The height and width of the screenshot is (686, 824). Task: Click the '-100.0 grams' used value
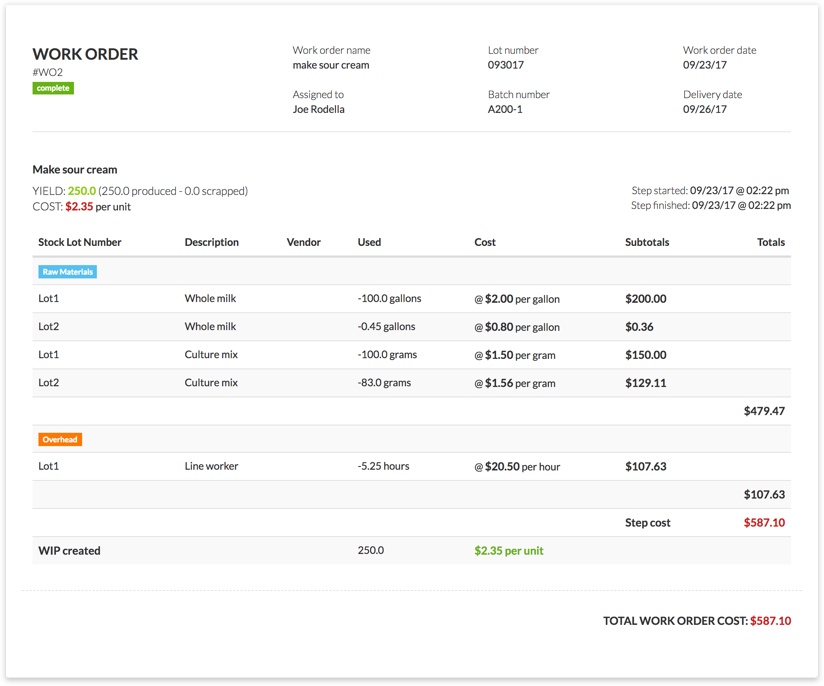click(x=387, y=355)
